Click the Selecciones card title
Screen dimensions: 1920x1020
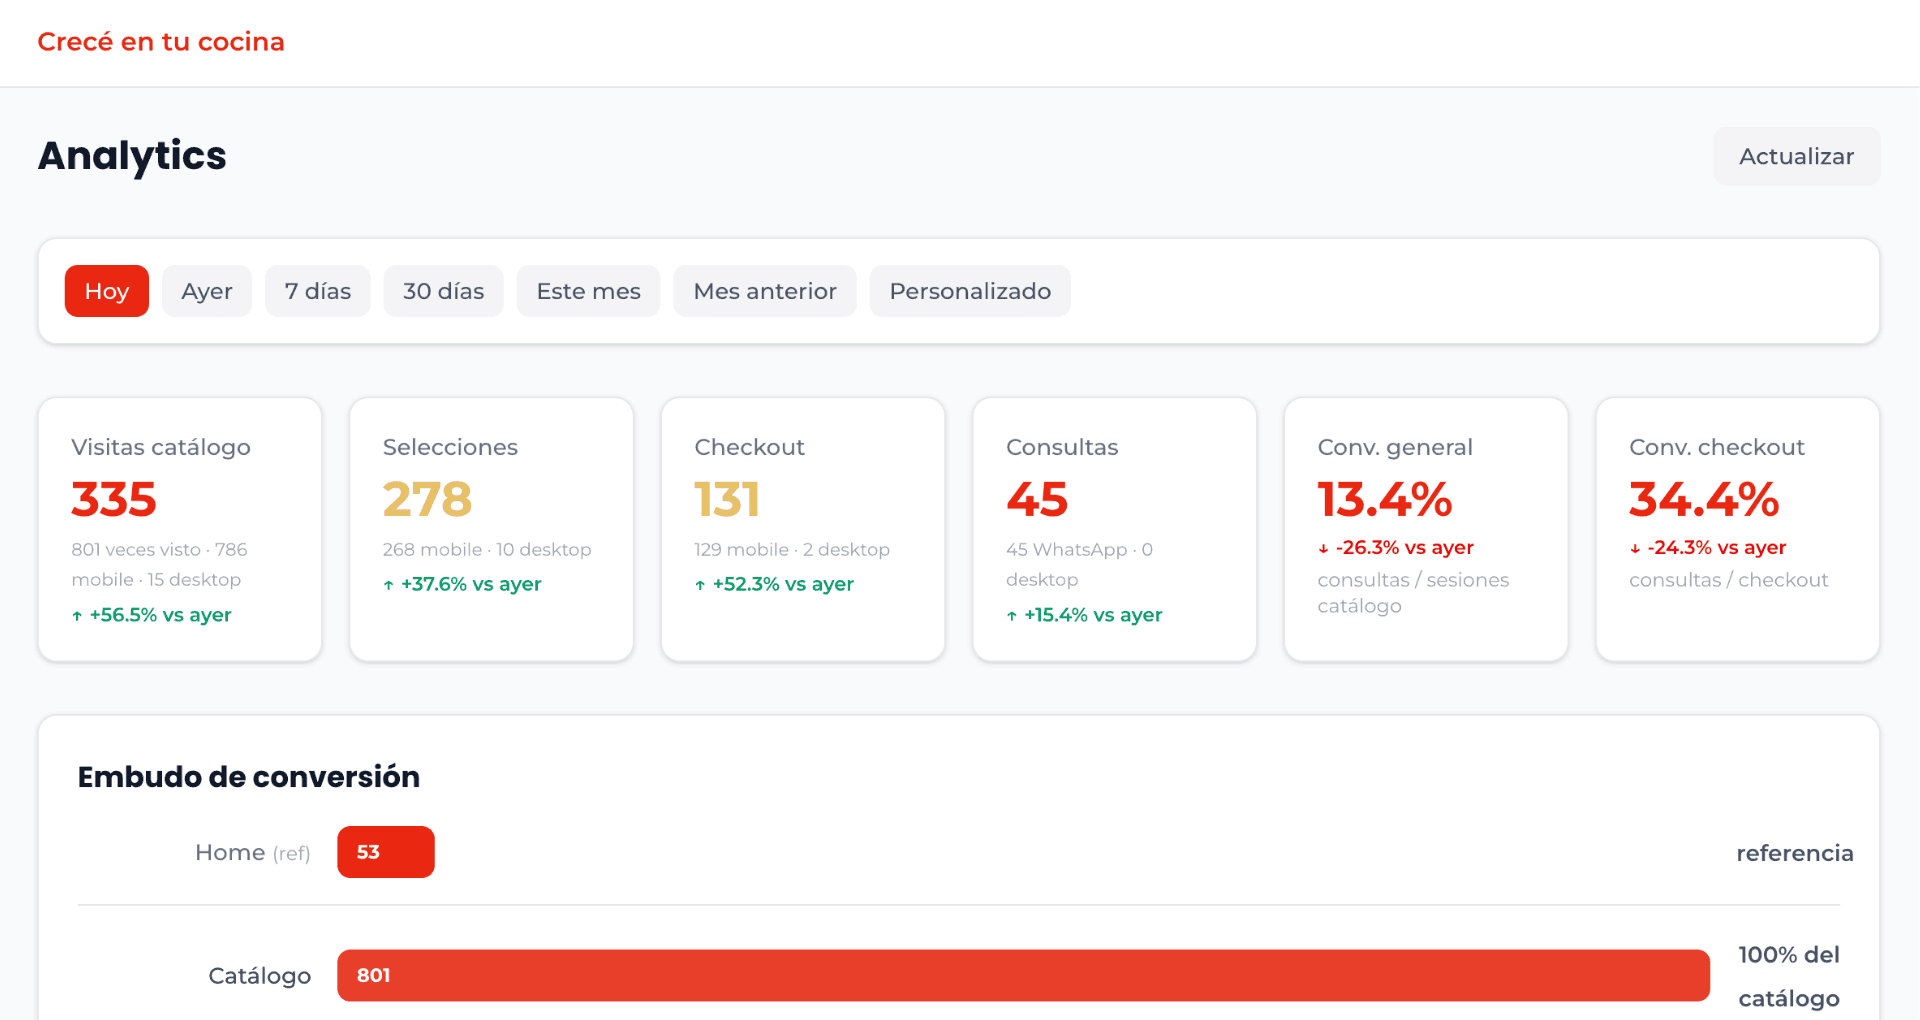450,447
